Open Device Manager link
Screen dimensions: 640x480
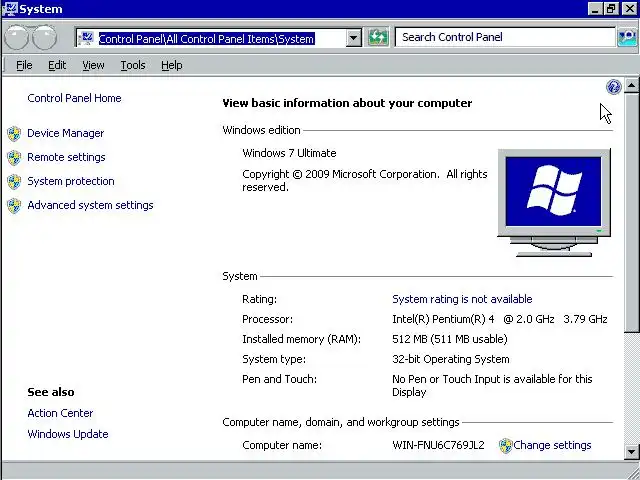(x=66, y=133)
